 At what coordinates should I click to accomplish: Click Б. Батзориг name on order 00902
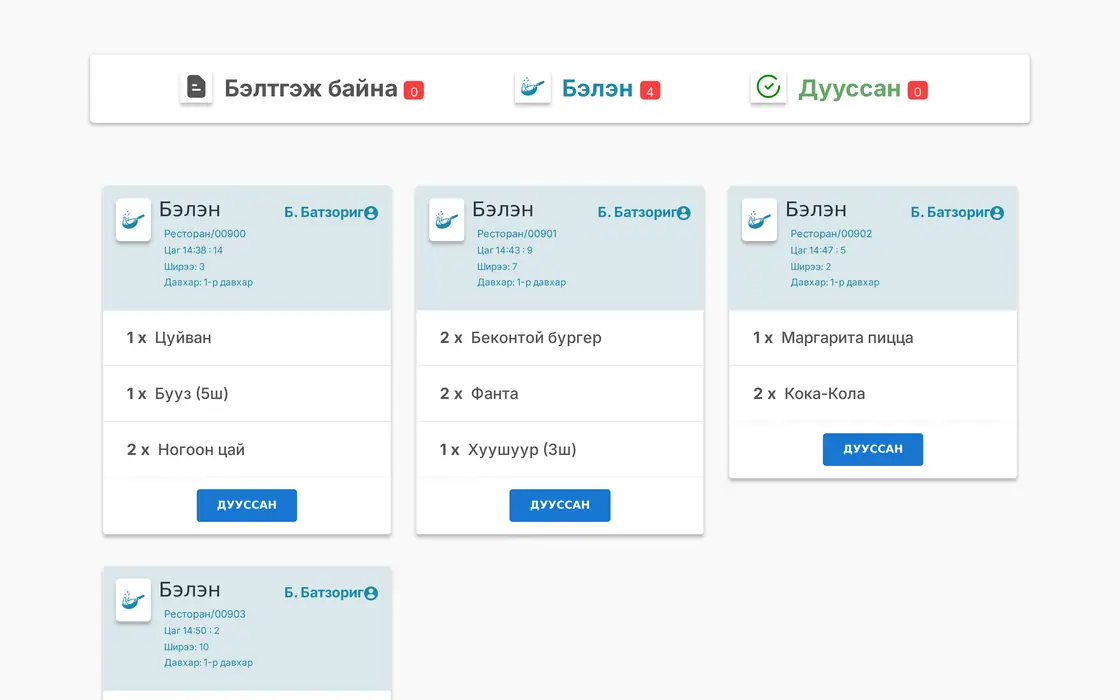point(950,212)
